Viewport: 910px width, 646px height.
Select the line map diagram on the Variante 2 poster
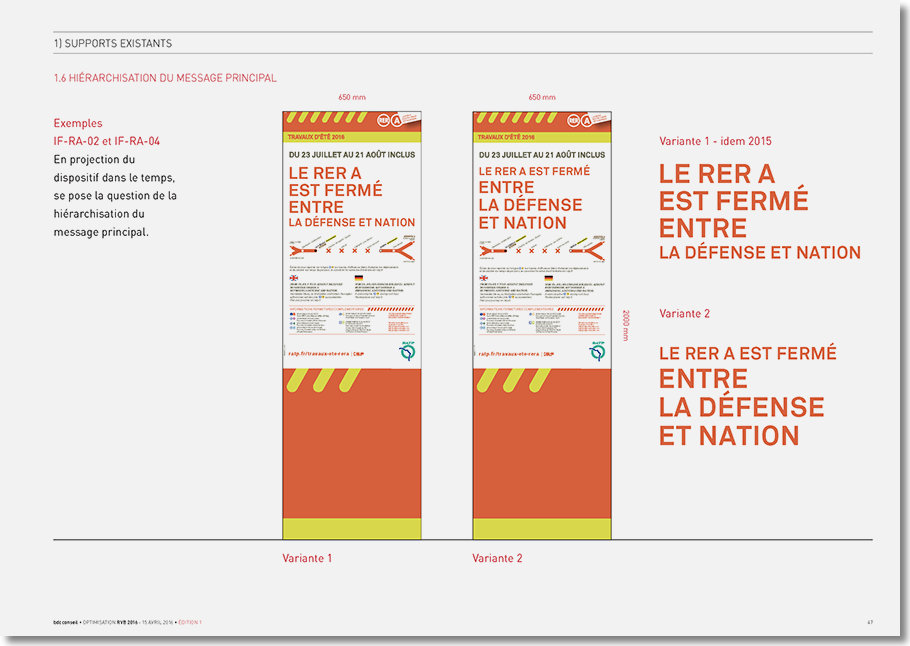542,249
